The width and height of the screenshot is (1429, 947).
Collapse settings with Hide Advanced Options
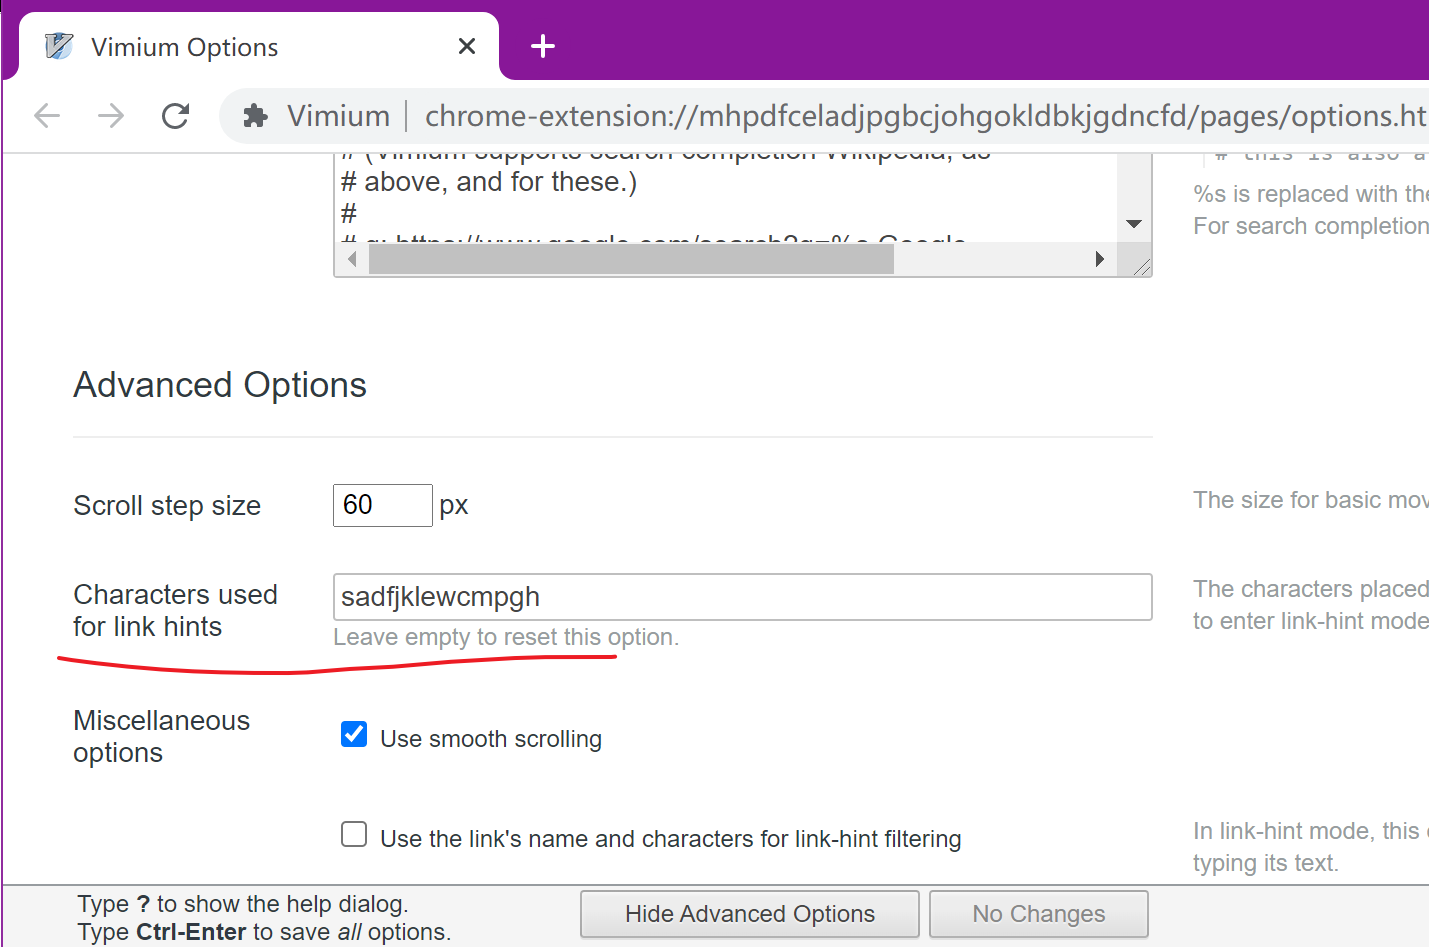[748, 913]
